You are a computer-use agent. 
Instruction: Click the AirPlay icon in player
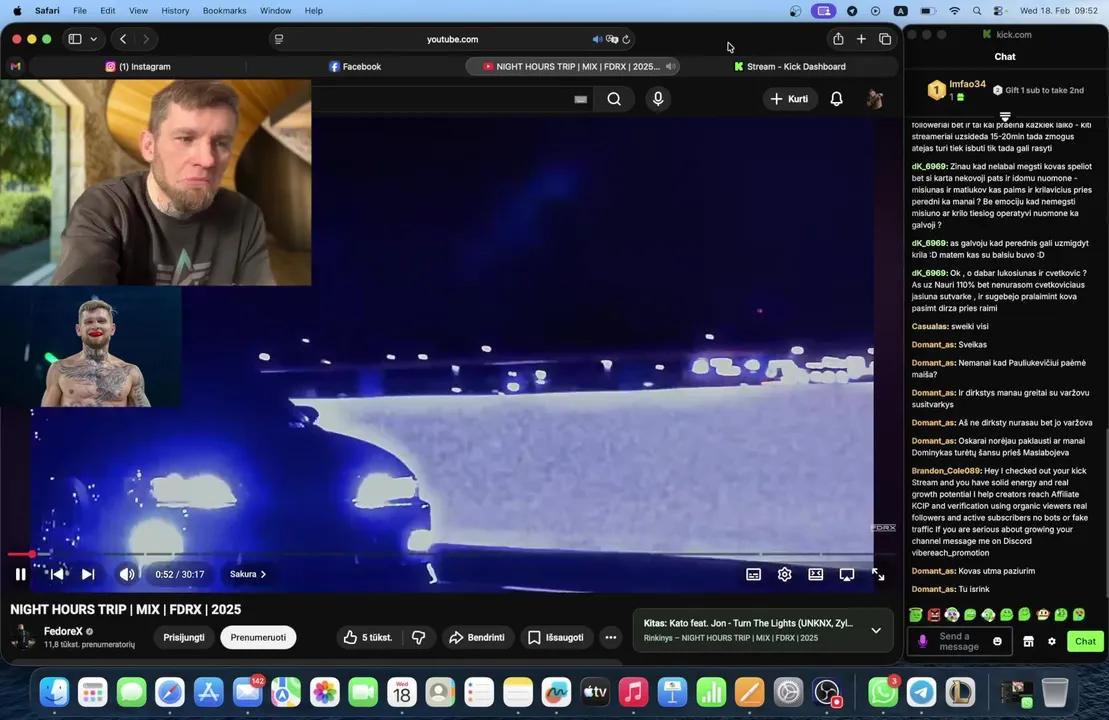847,574
